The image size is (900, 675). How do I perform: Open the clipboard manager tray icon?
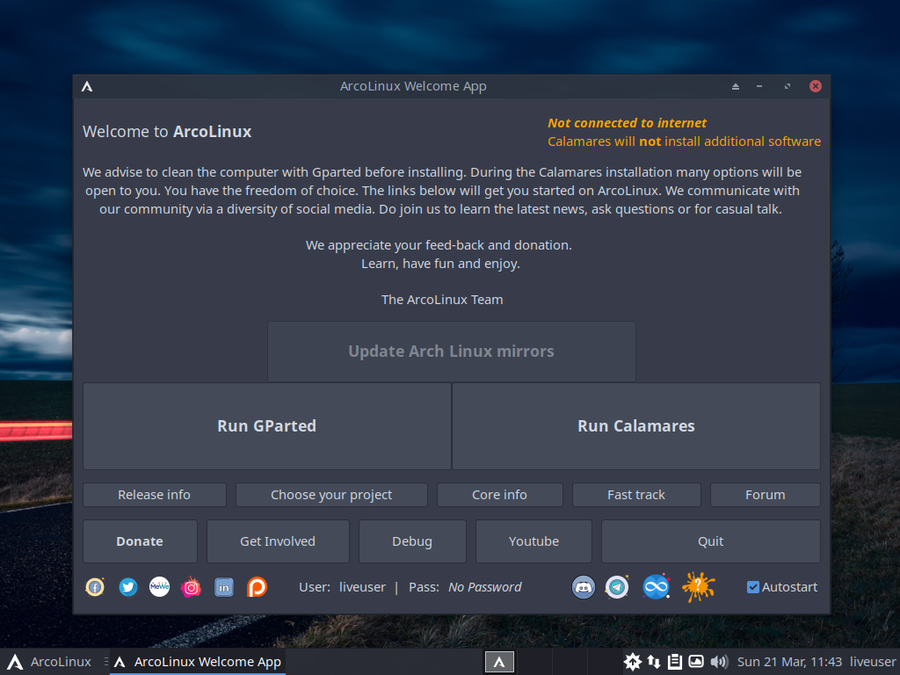click(x=675, y=662)
